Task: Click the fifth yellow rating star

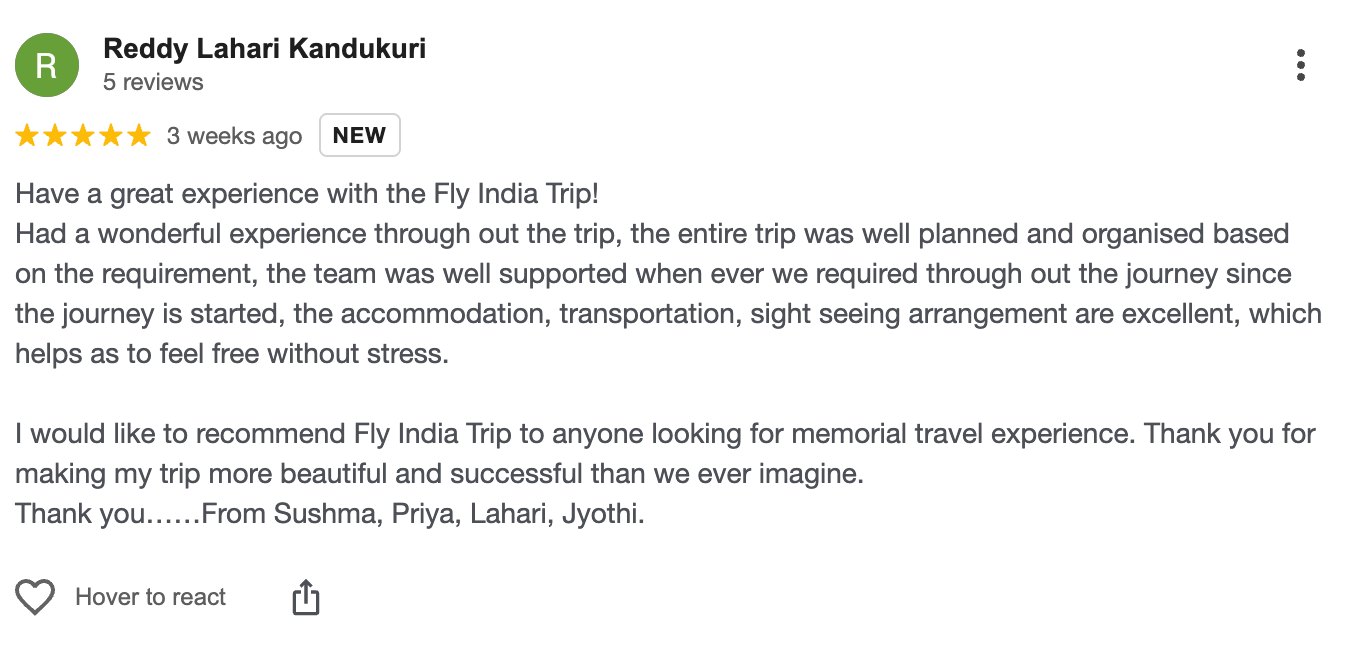Action: click(139, 136)
